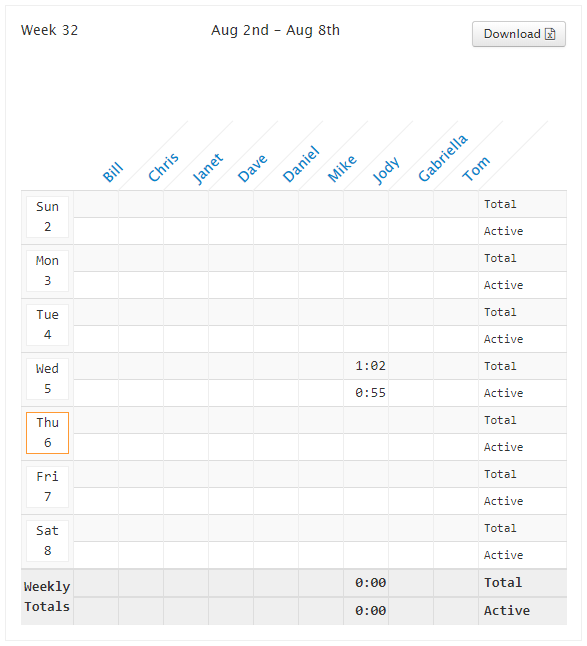Select the Tue 4 day box
This screenshot has height=646, width=587.
[47, 325]
